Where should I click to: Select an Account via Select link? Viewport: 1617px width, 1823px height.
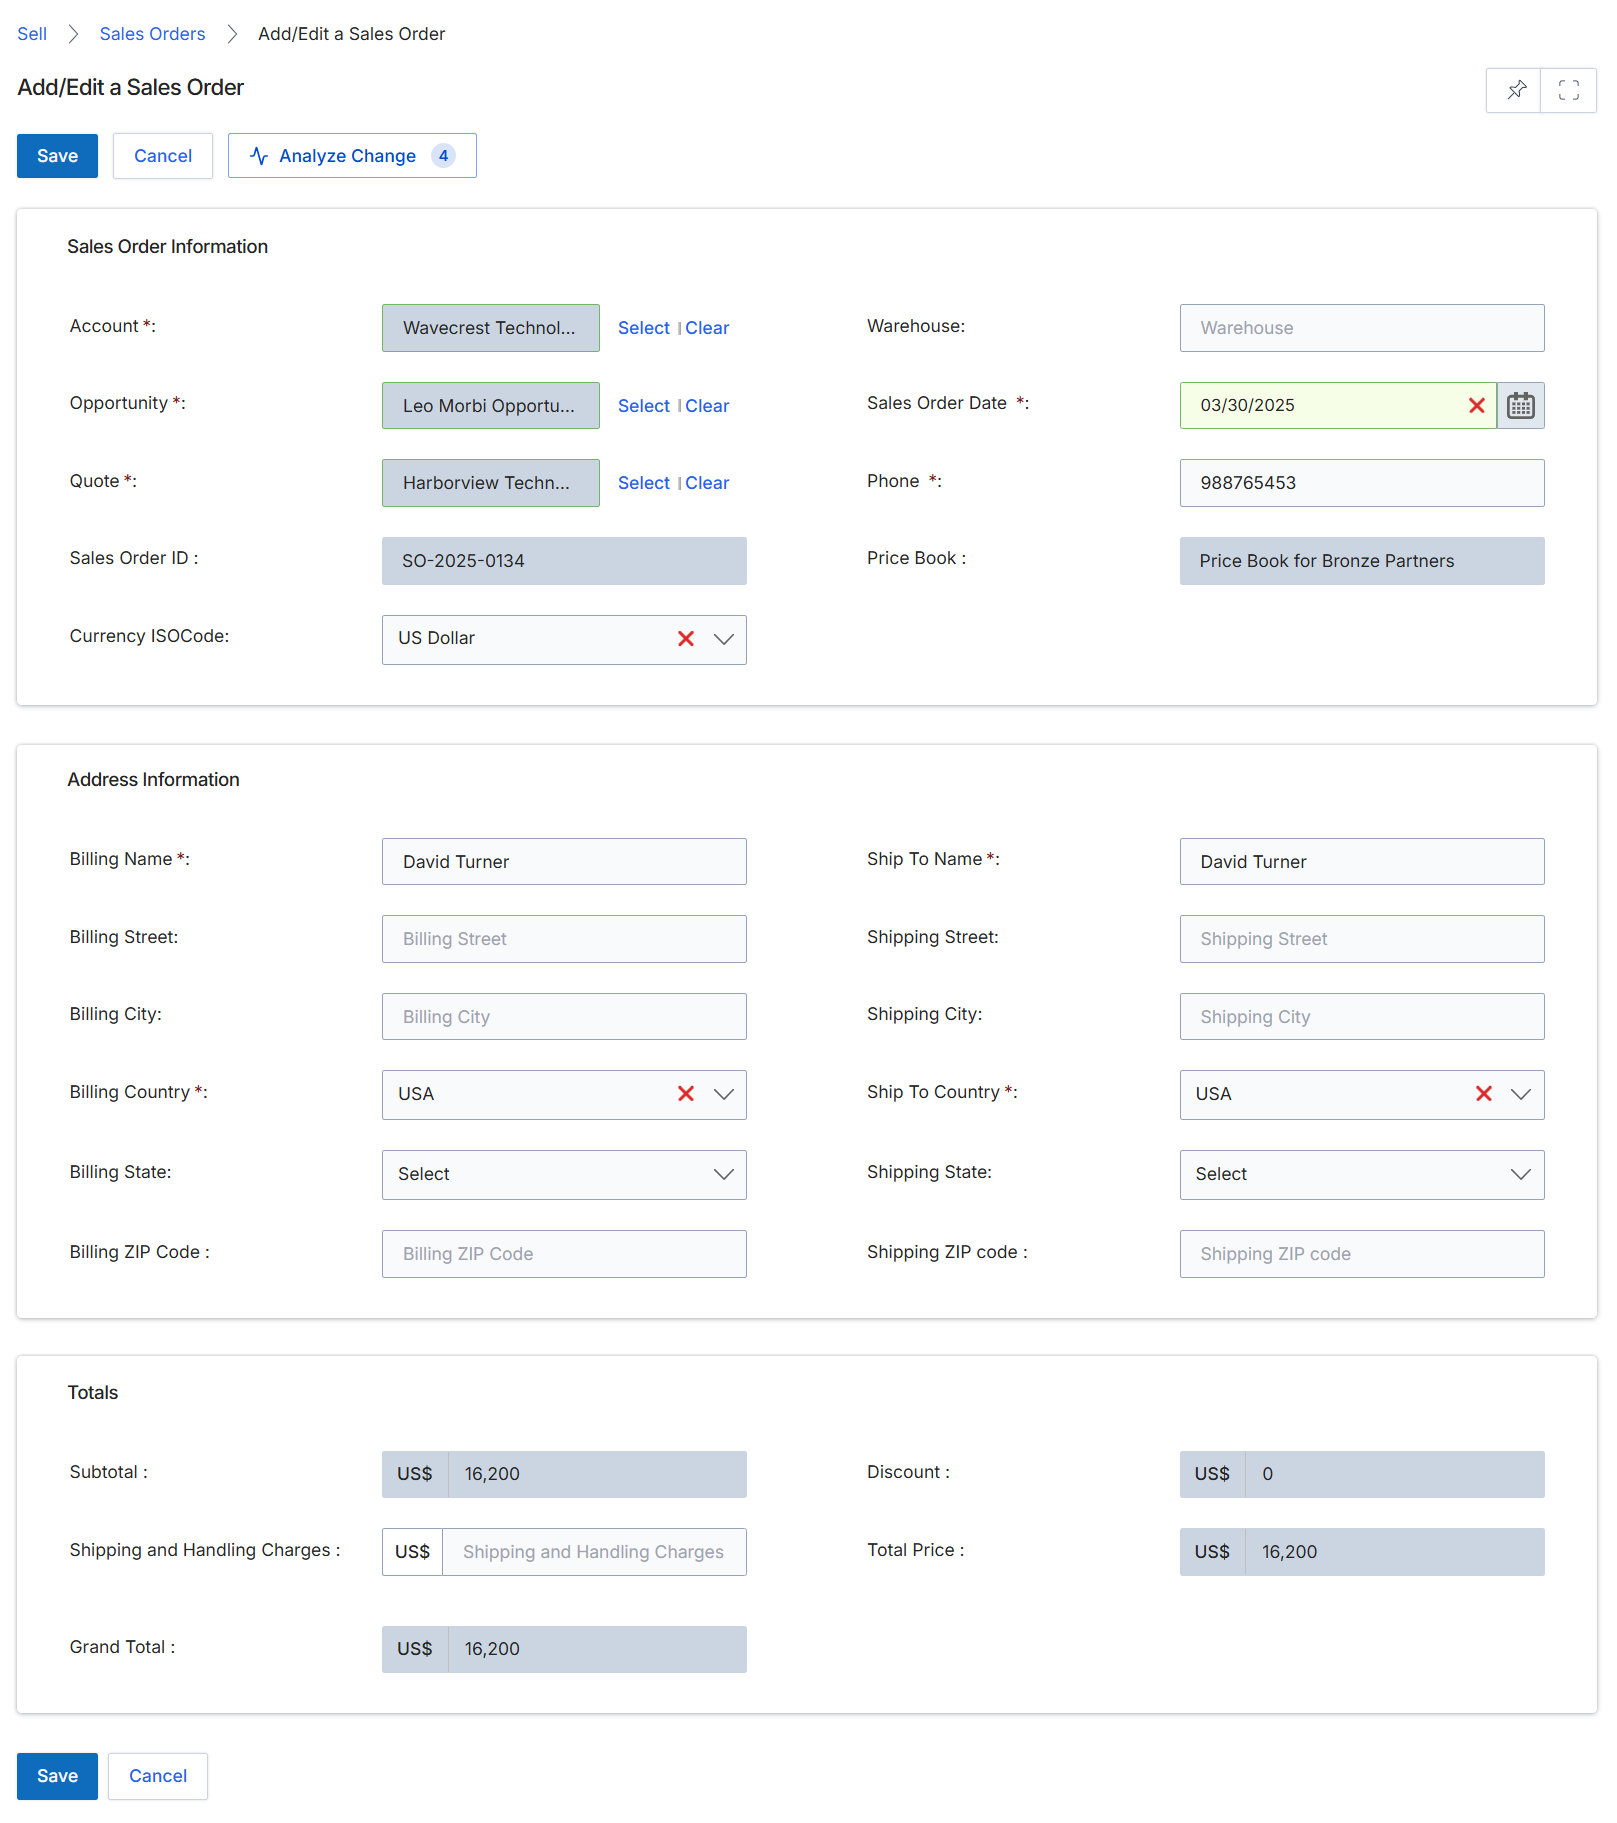pyautogui.click(x=643, y=328)
